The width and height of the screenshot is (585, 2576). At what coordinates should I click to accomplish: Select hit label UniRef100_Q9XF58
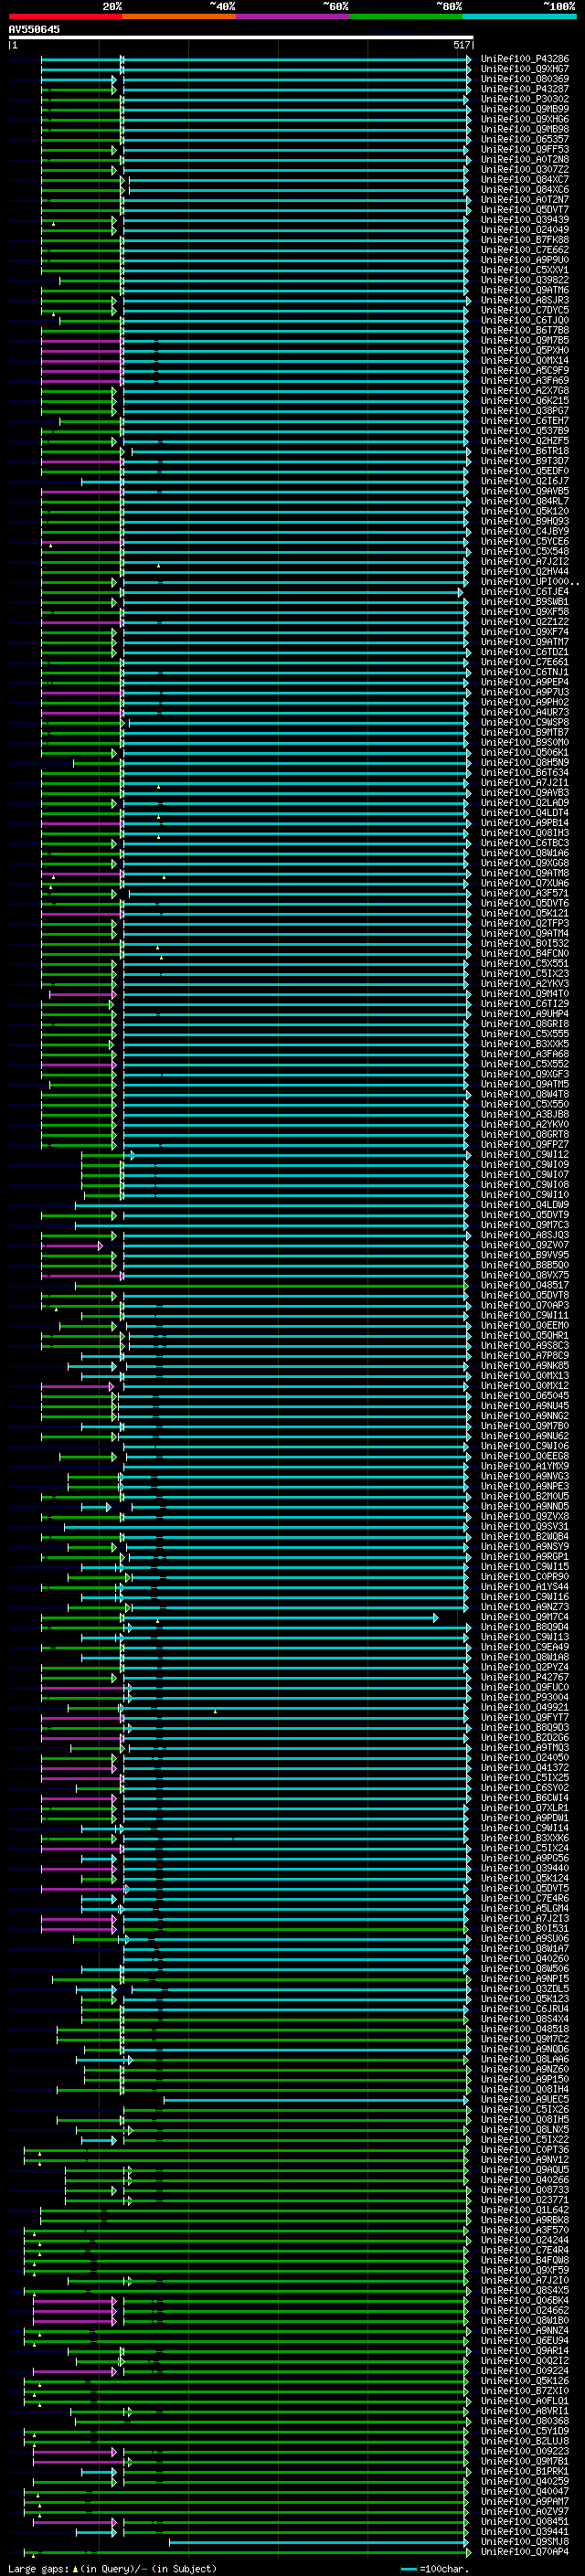click(525, 612)
